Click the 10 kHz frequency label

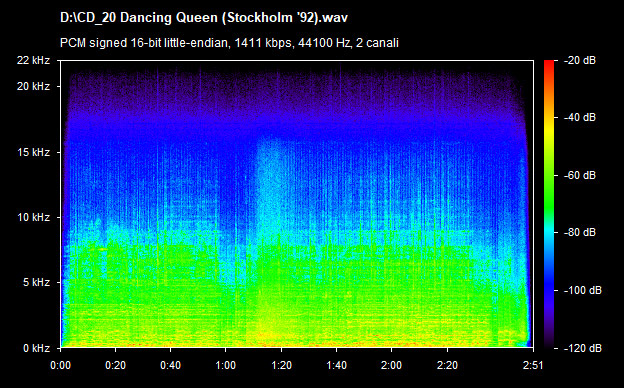pyautogui.click(x=33, y=217)
